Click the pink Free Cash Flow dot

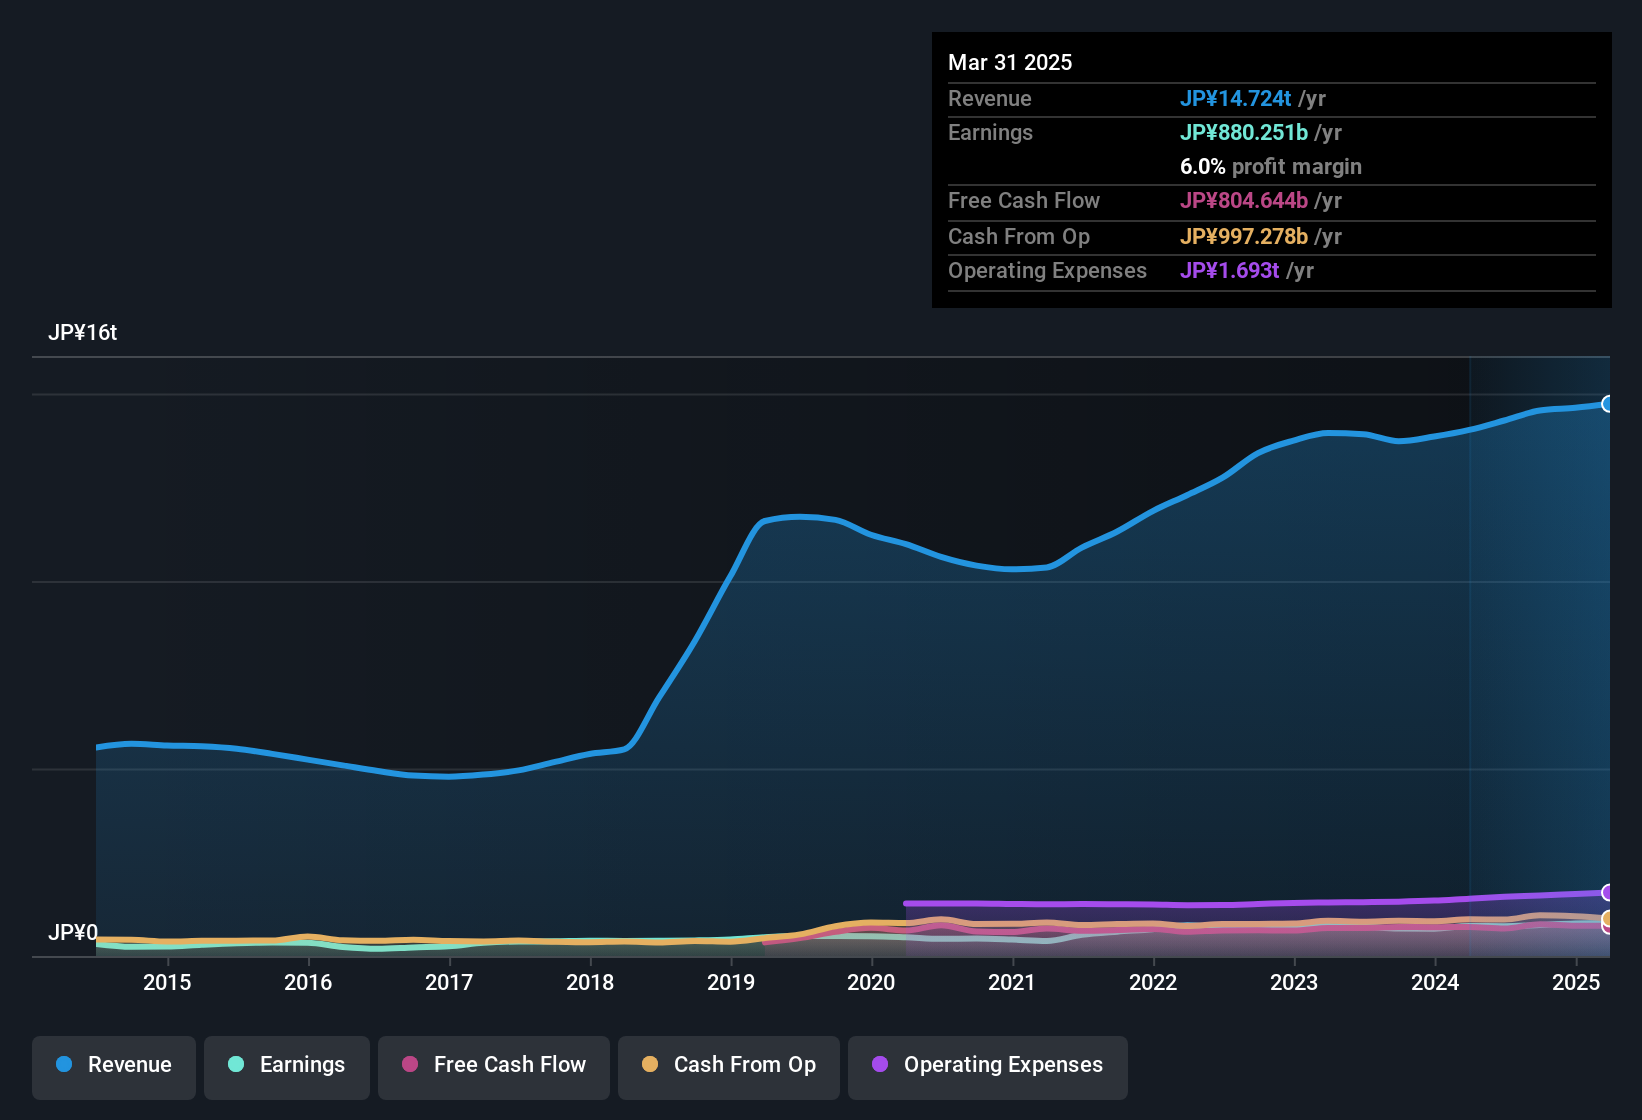click(x=410, y=1064)
